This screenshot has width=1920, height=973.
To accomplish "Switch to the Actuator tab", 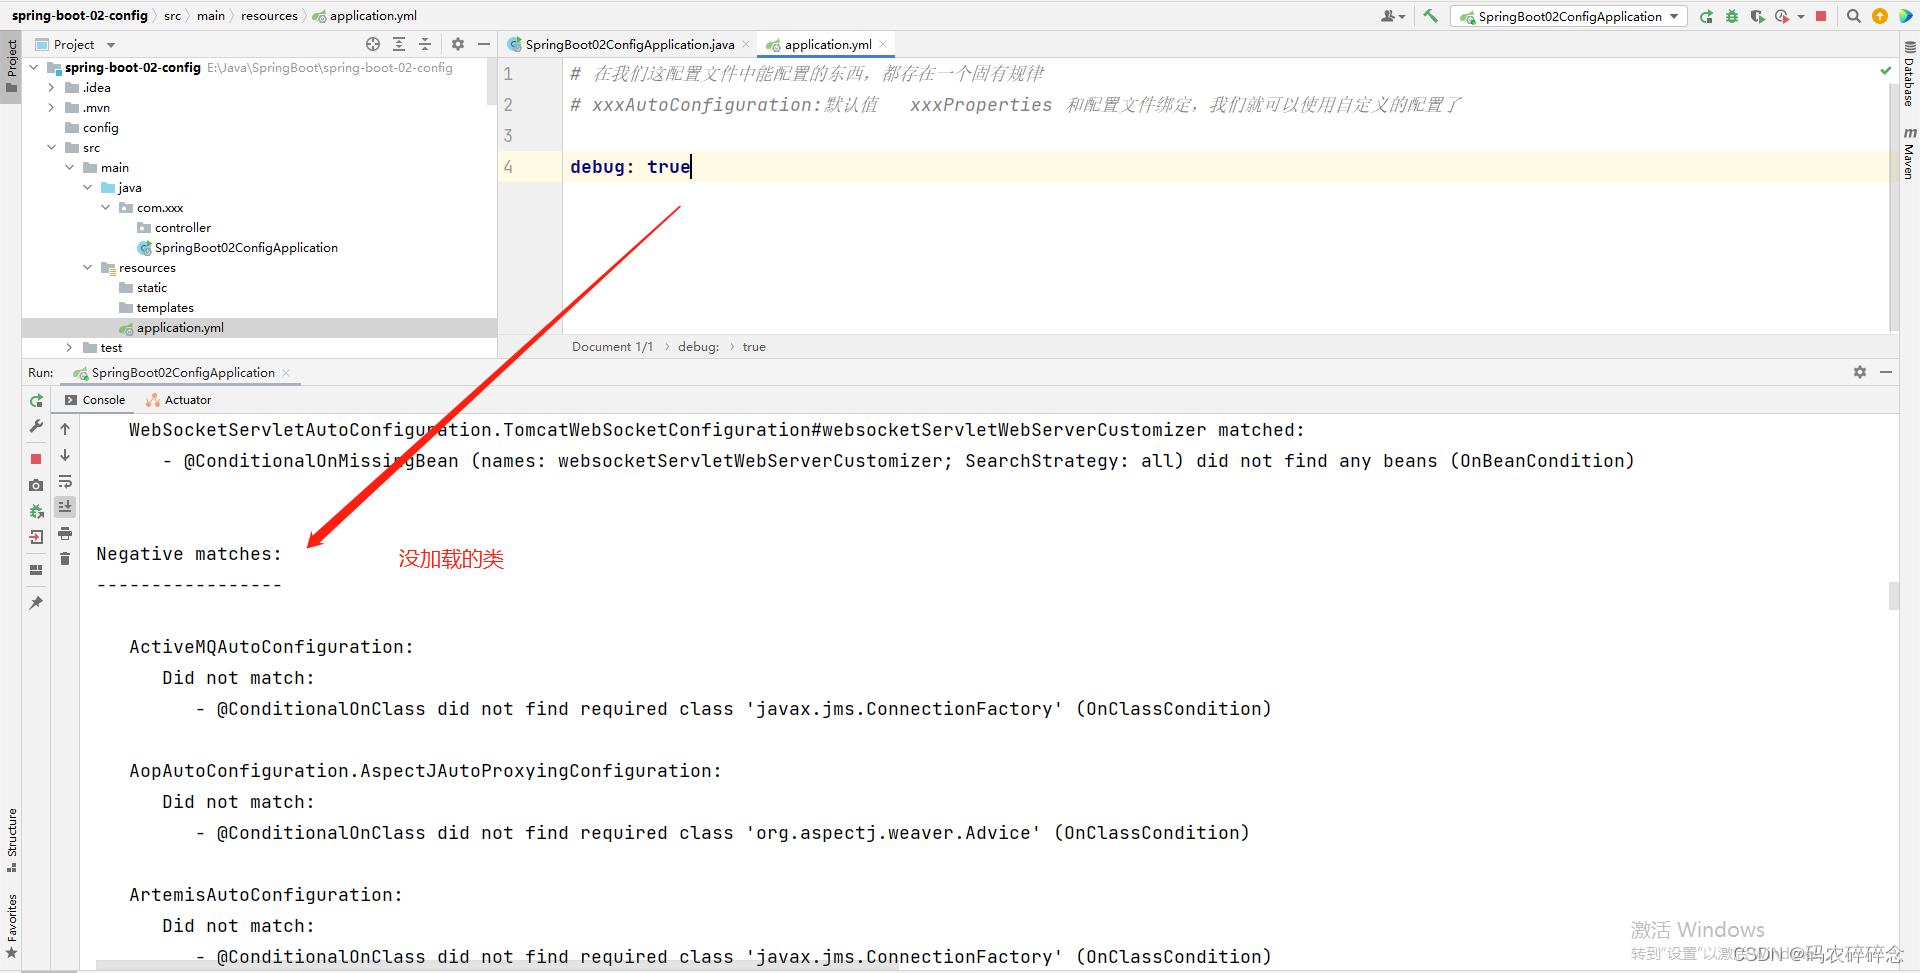I will coord(178,400).
